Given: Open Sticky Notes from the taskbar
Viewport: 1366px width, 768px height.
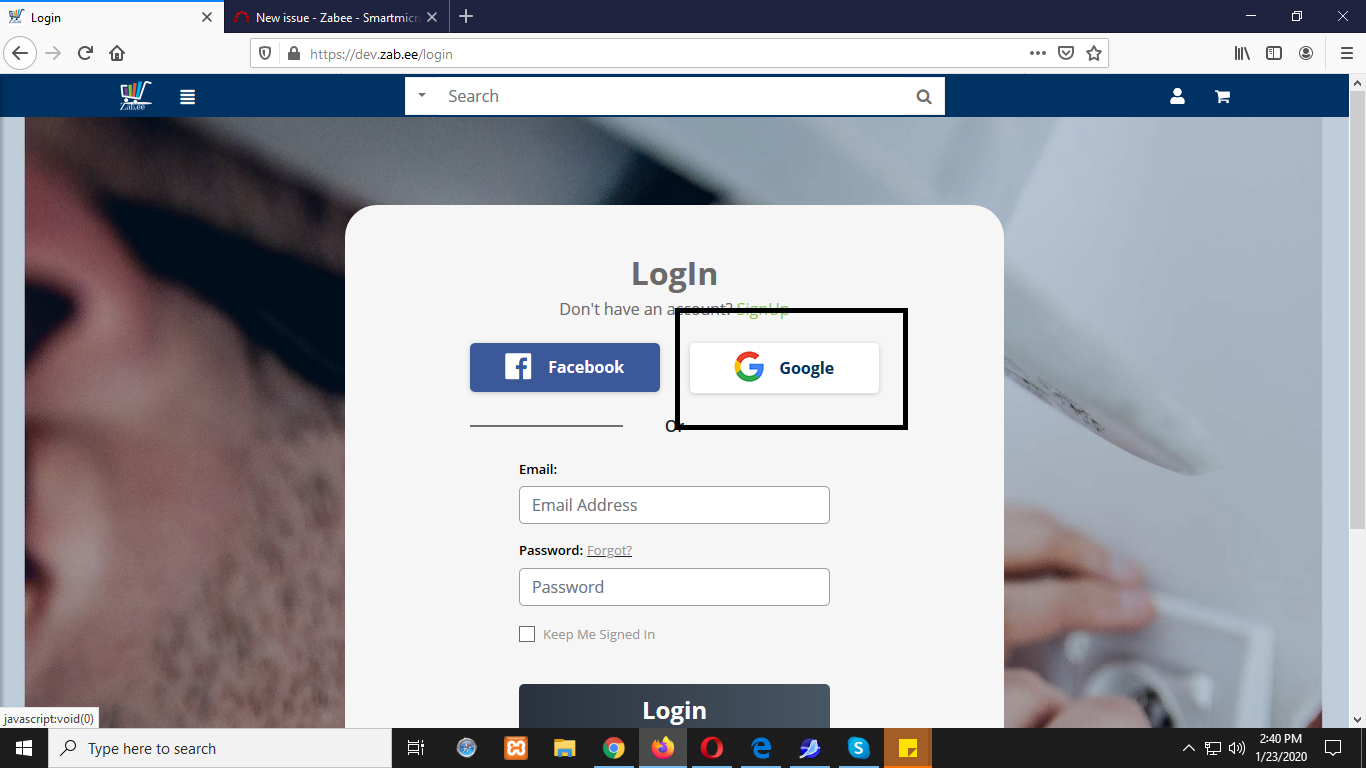Looking at the screenshot, I should point(908,748).
